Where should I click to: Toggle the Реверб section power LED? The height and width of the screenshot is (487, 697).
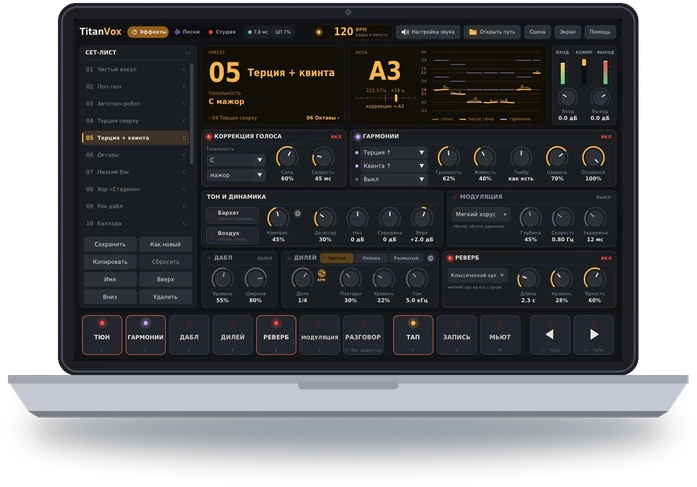coord(450,258)
